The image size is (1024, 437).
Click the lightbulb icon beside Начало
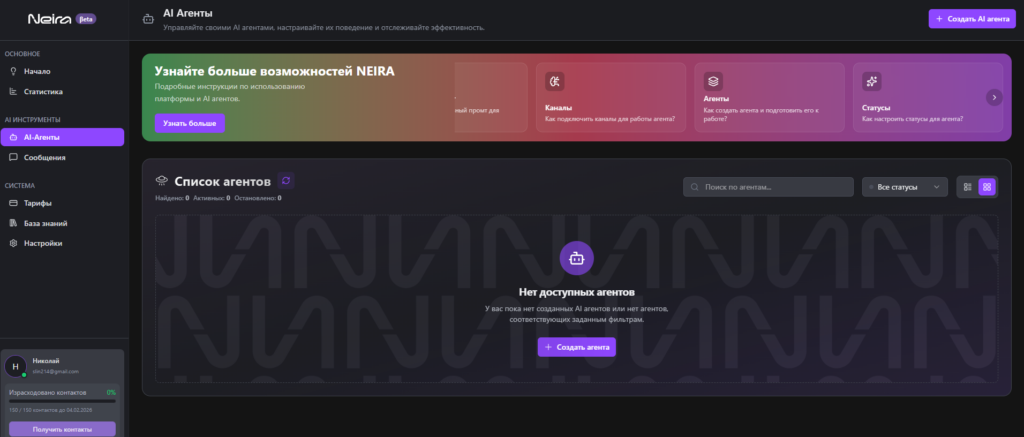[x=13, y=71]
